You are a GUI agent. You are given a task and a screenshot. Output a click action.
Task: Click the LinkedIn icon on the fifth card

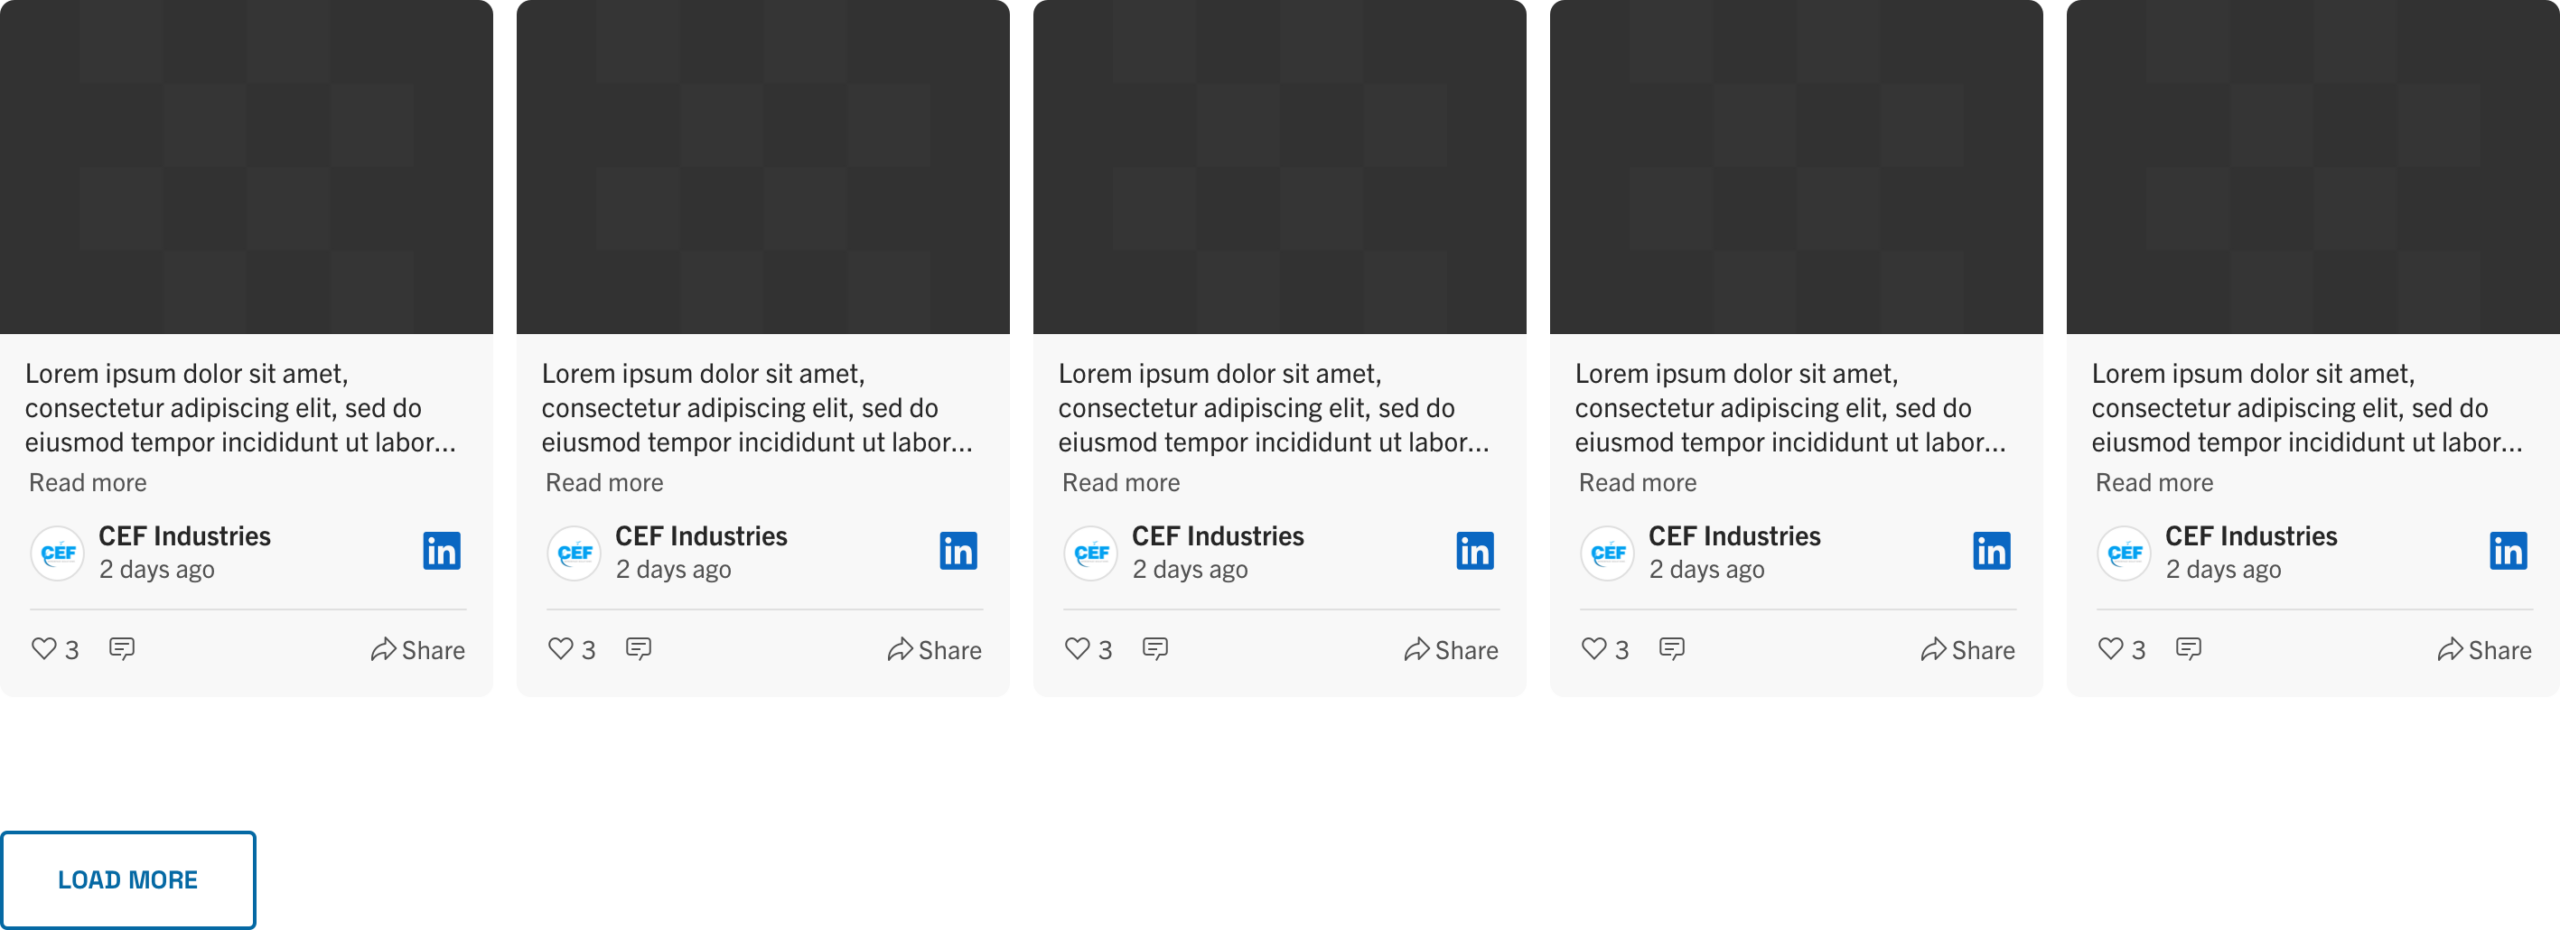pyautogui.click(x=2508, y=551)
